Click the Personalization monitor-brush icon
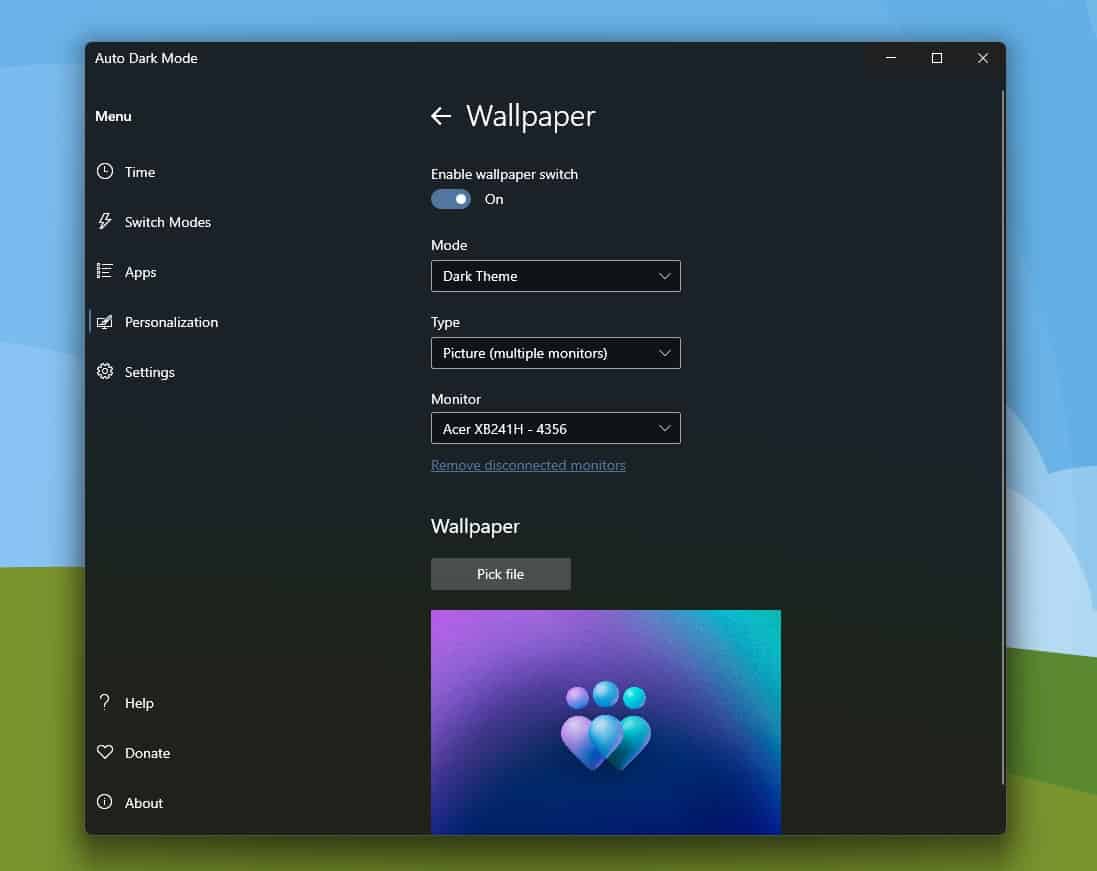 pos(105,322)
